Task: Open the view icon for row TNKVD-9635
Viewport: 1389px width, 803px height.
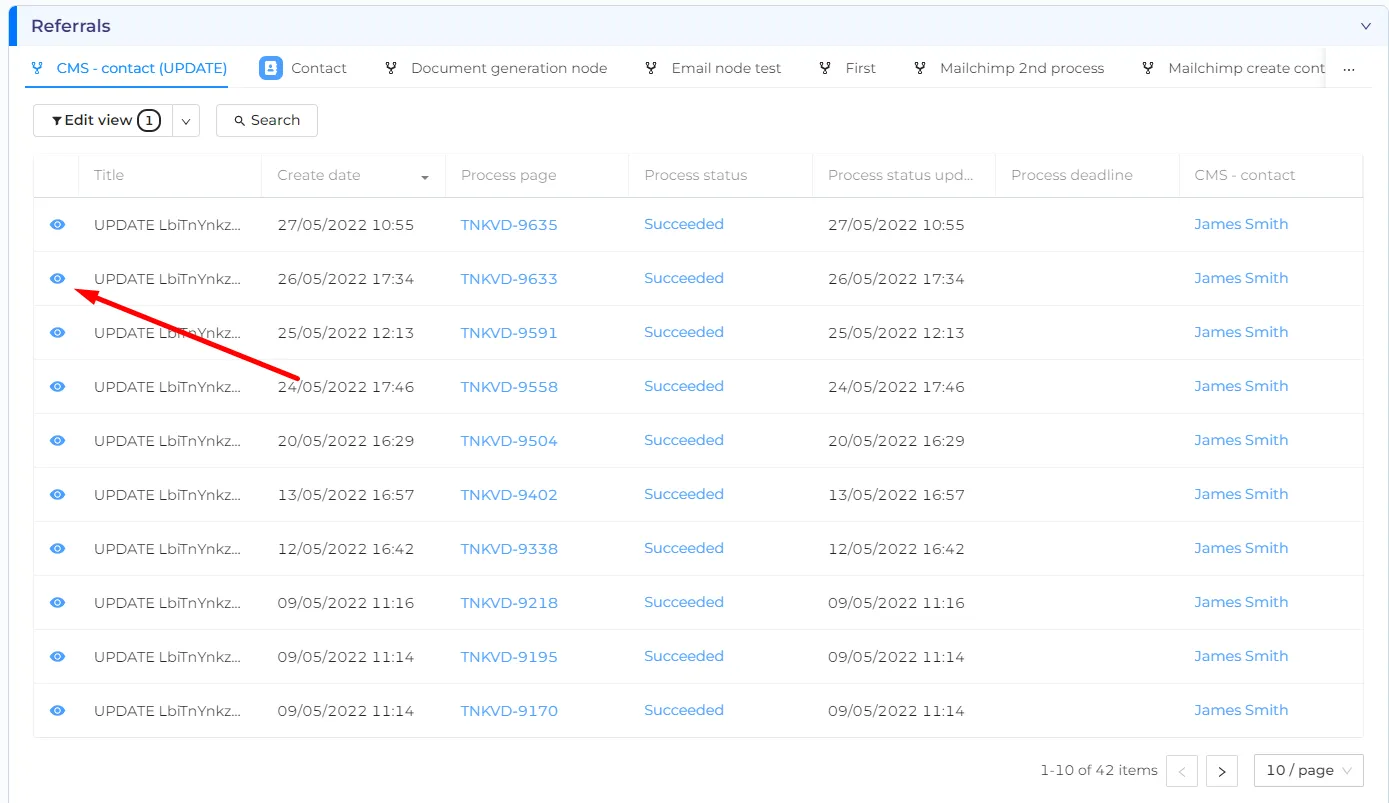Action: [57, 225]
